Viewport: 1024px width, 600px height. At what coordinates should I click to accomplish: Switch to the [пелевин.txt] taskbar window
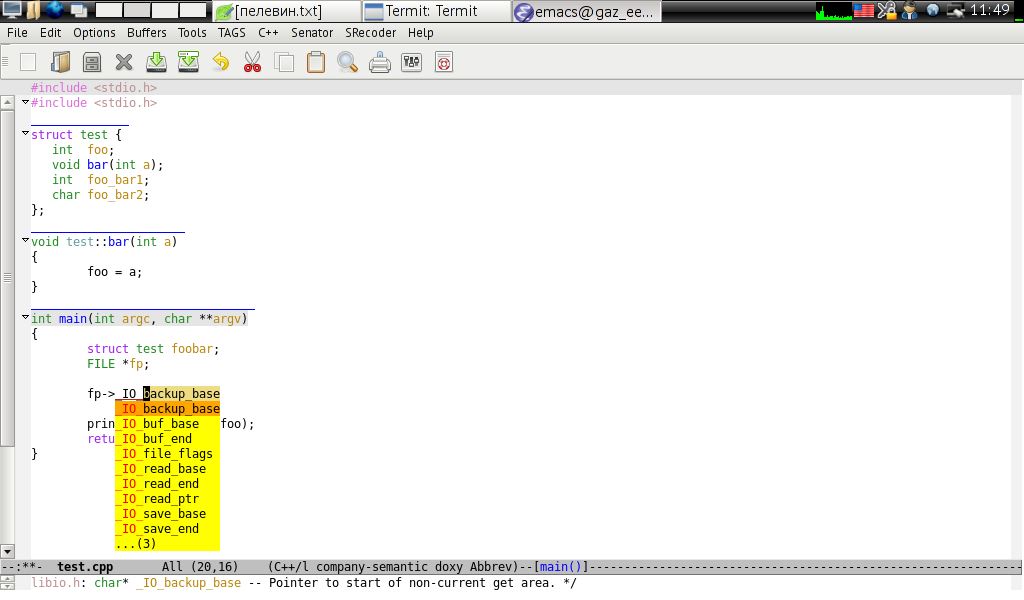point(287,11)
